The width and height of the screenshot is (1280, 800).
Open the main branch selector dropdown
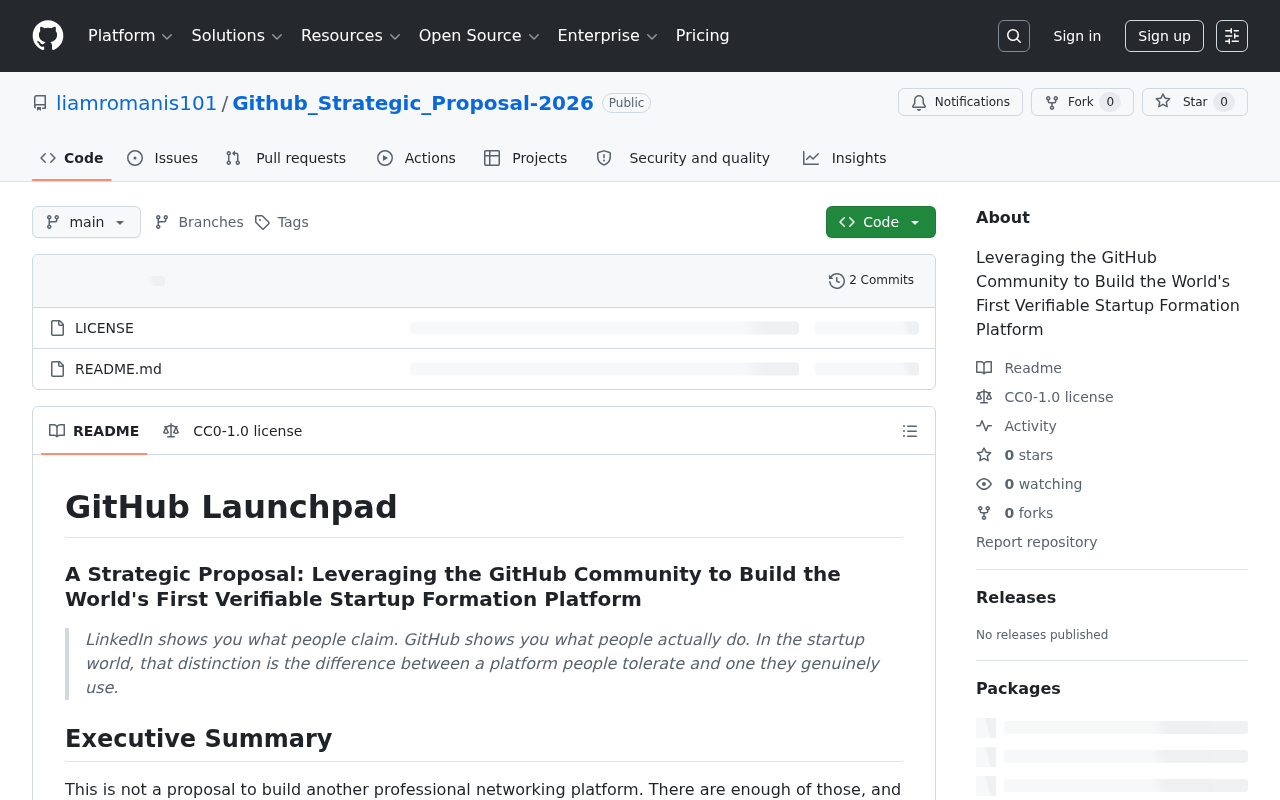pos(86,222)
